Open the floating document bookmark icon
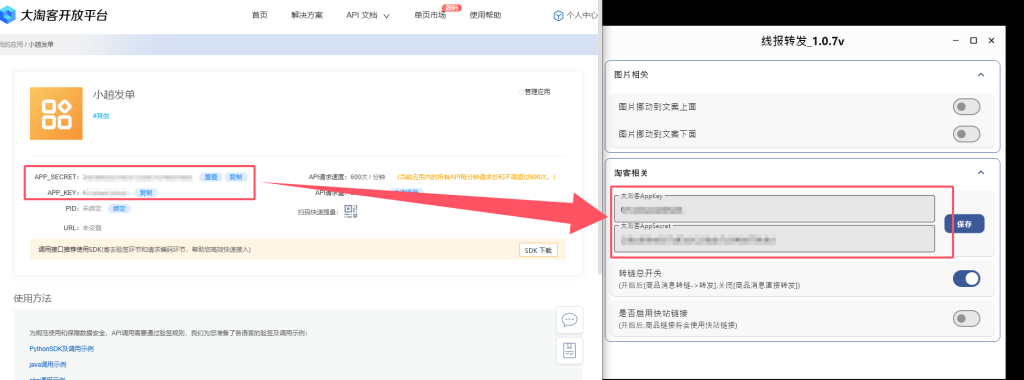1024x380 pixels. tap(569, 351)
